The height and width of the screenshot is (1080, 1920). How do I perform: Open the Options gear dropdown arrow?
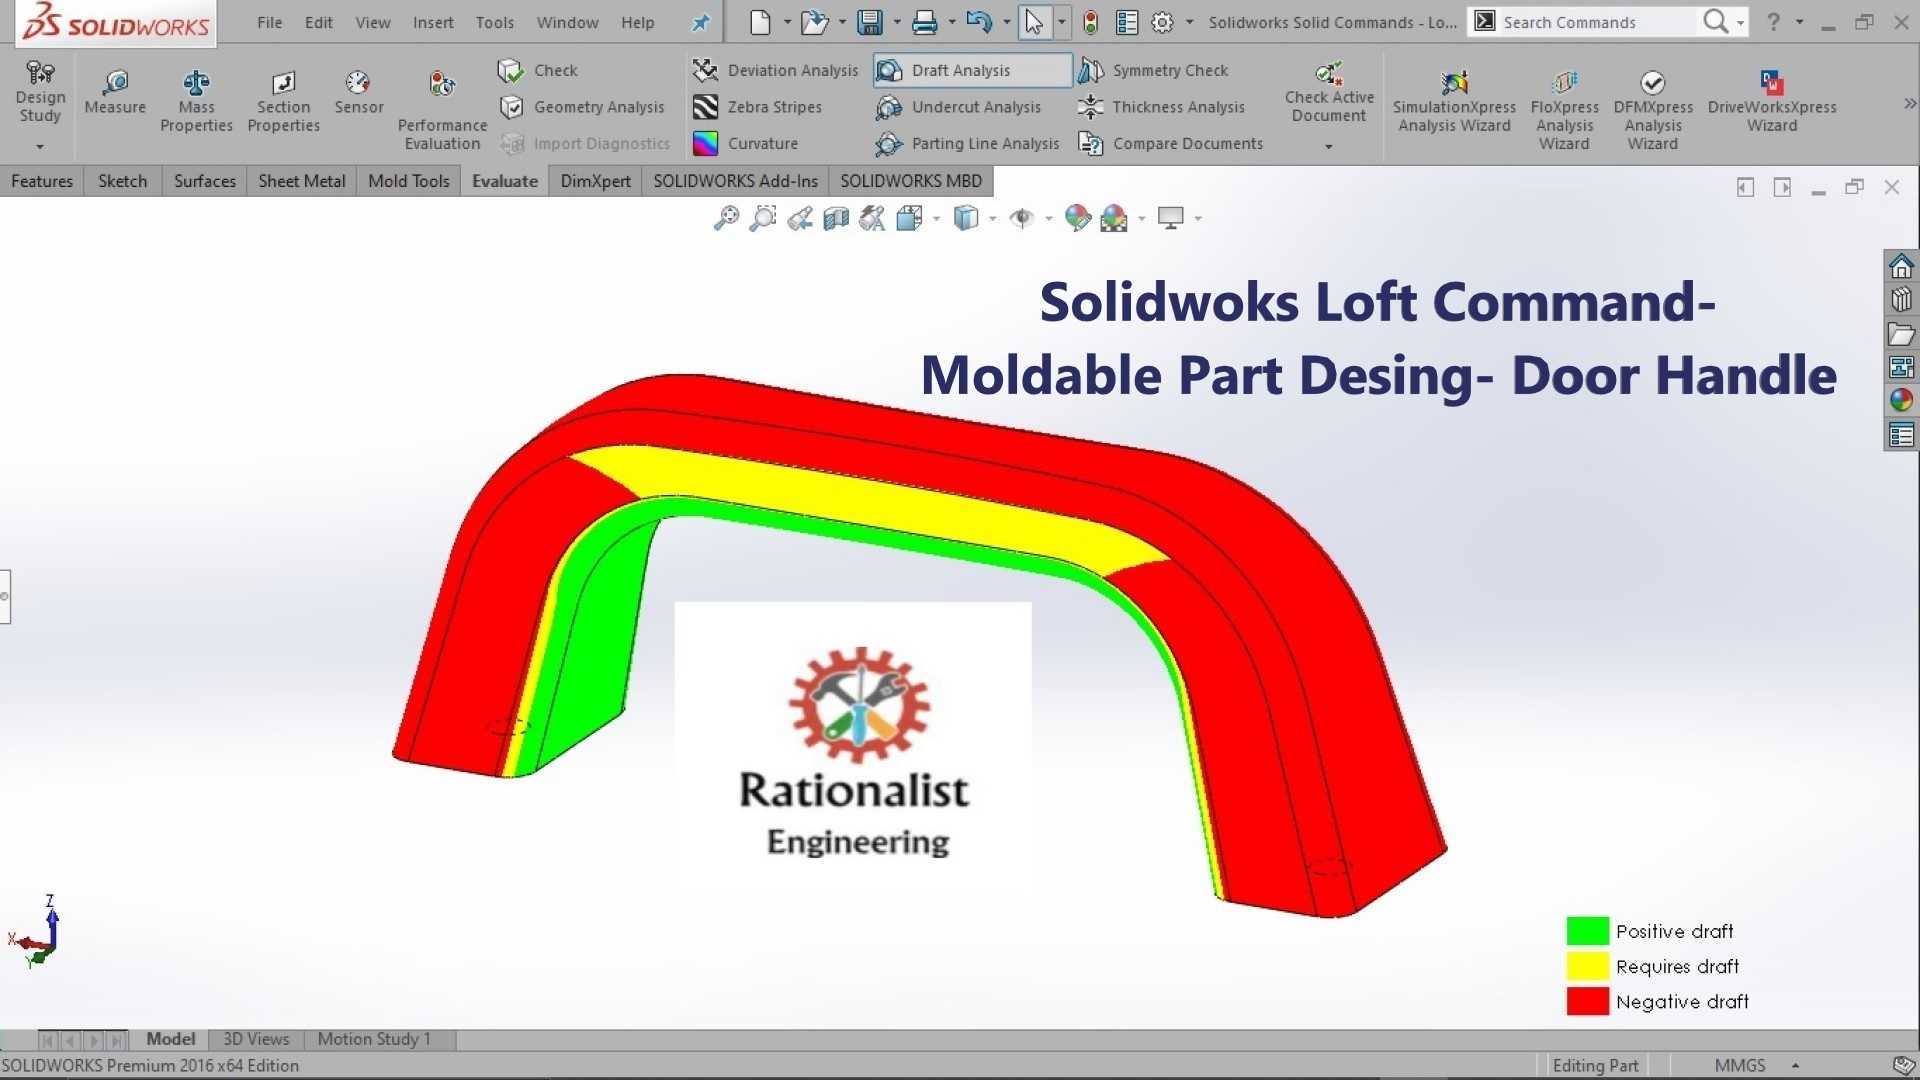coord(1189,22)
